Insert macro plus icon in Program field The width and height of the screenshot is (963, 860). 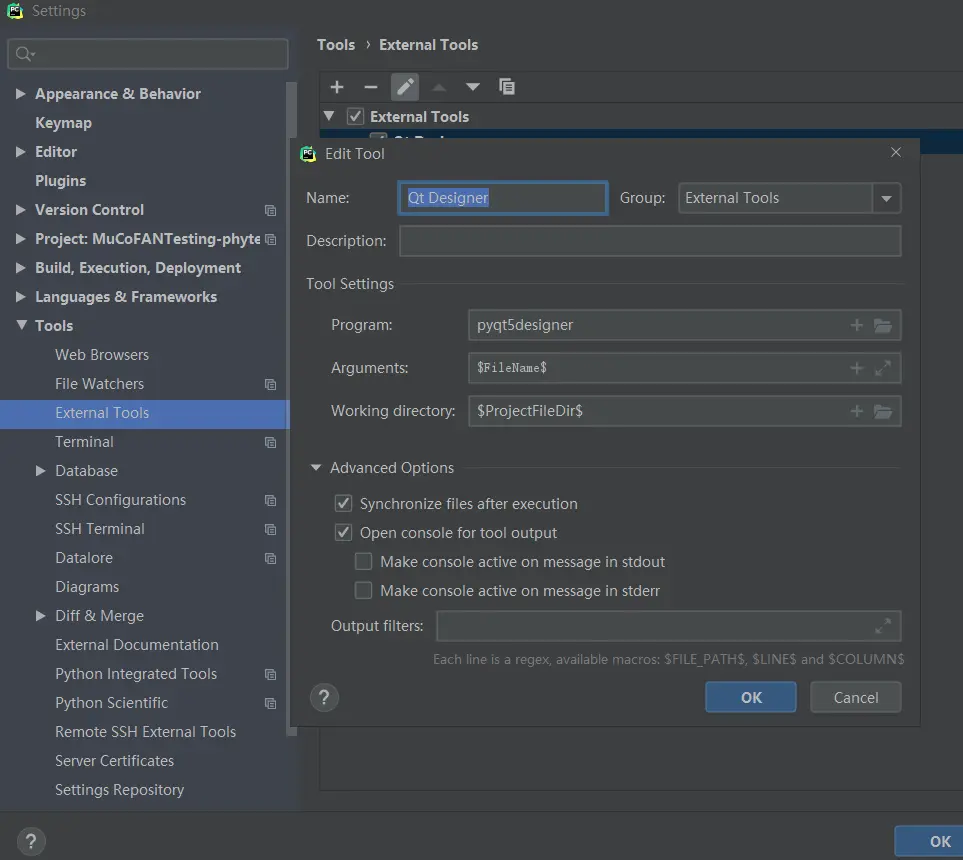(x=856, y=325)
